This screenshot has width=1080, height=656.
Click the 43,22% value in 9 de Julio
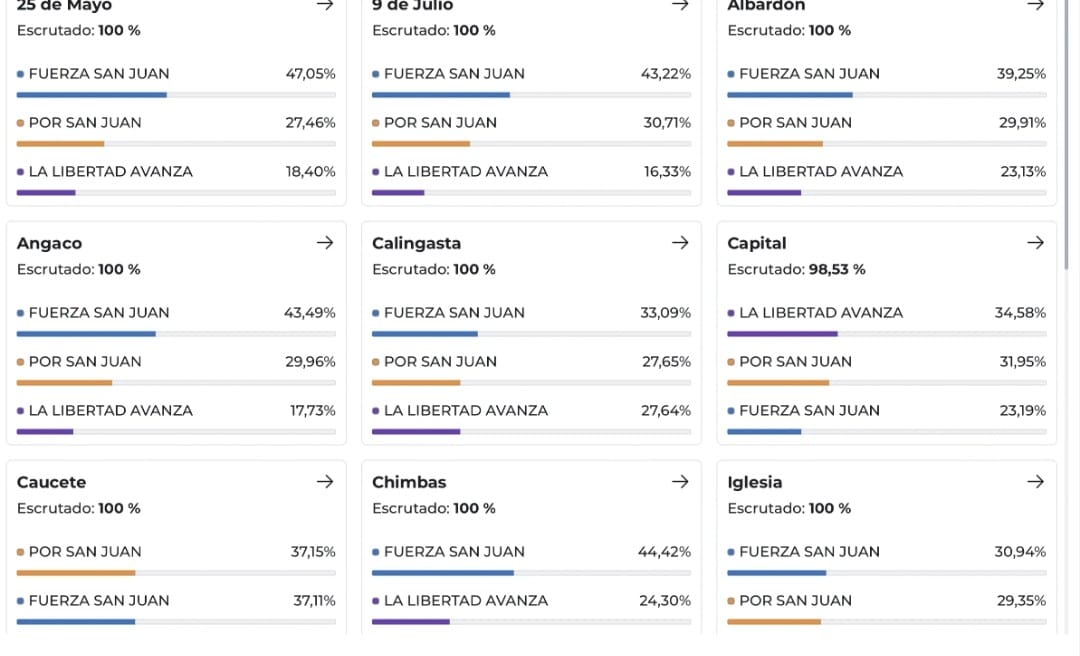(x=666, y=74)
